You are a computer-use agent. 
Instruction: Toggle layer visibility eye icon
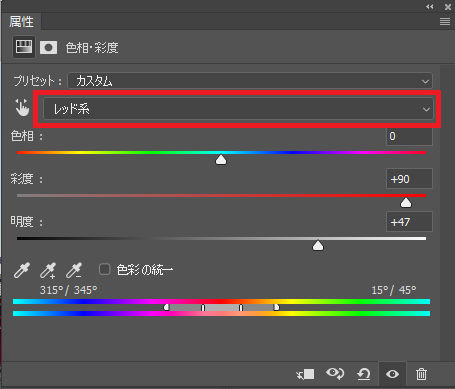click(392, 374)
